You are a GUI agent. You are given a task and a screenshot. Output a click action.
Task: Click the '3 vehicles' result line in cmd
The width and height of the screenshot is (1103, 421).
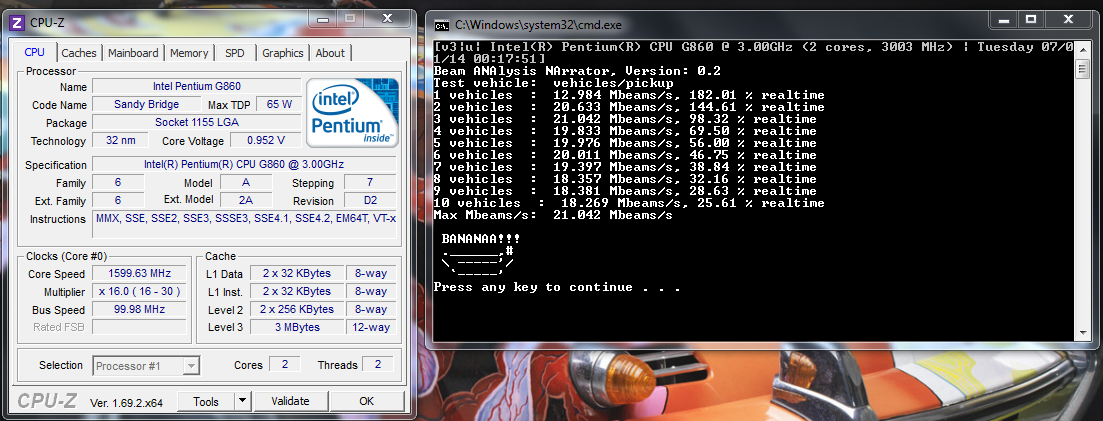pyautogui.click(x=625, y=119)
